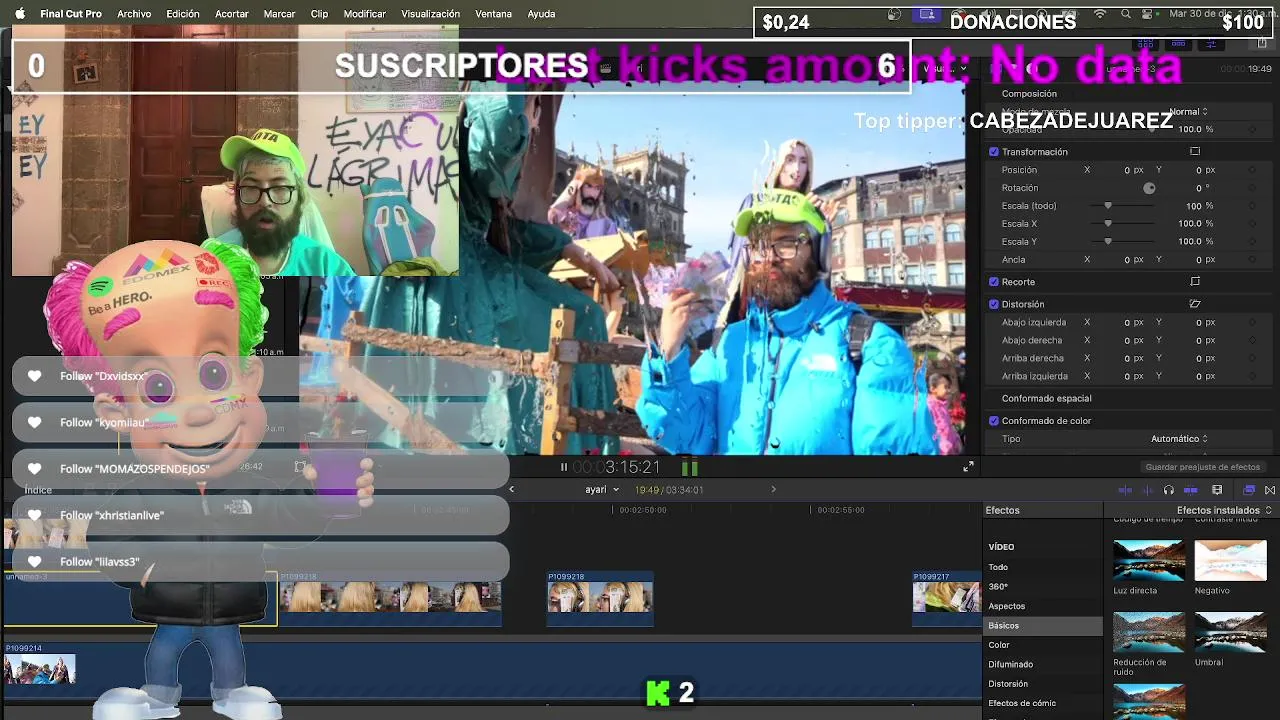The image size is (1280, 720).
Task: Open the Edición menu
Action: coord(183,14)
